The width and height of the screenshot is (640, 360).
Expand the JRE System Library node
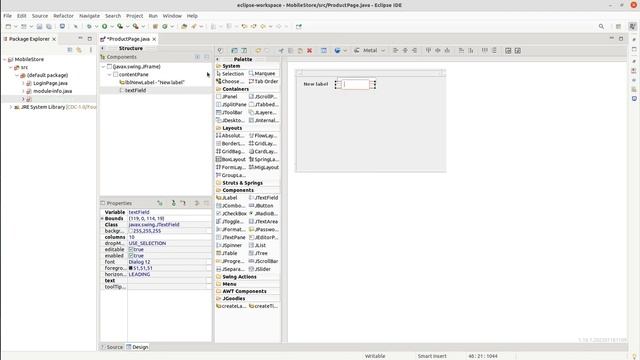(x=11, y=107)
